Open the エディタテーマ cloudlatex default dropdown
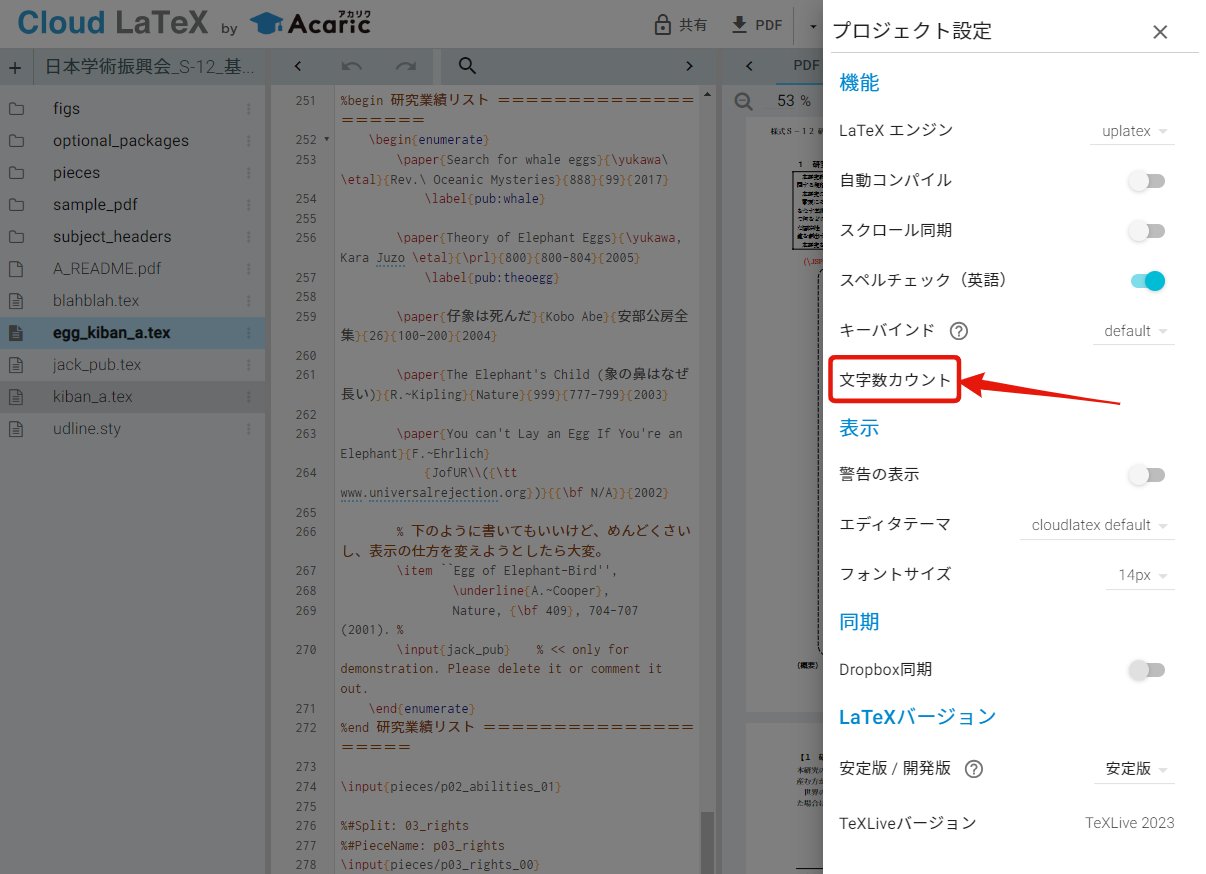Viewport: 1206px width, 874px height. click(x=1098, y=525)
